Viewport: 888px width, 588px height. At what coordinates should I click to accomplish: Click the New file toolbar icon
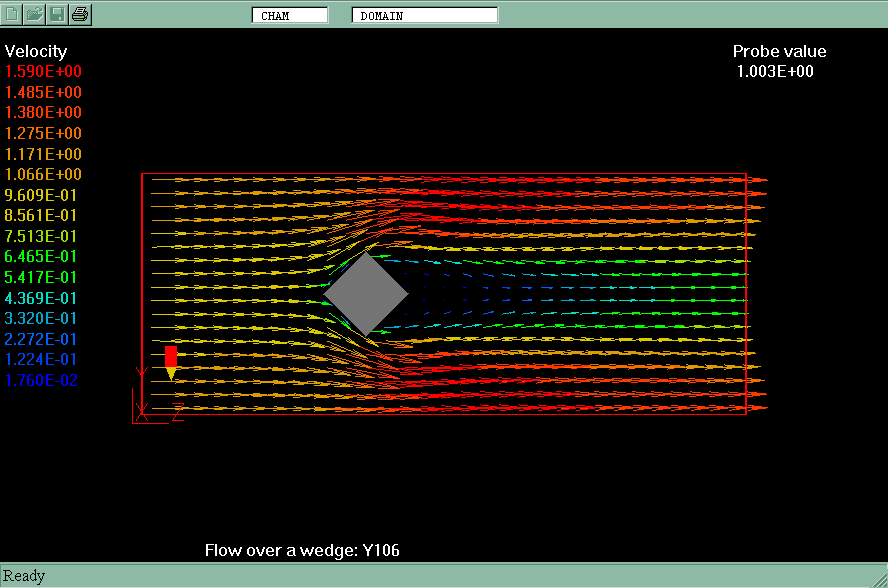(13, 14)
